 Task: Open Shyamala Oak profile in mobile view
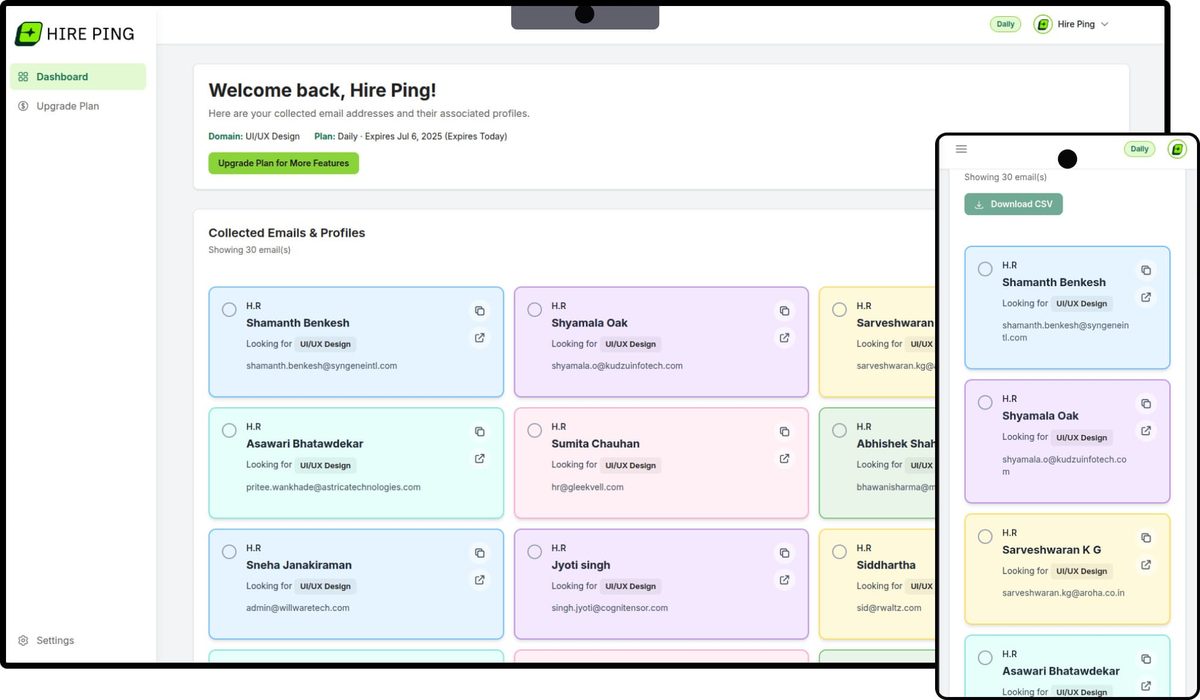[x=1146, y=431]
